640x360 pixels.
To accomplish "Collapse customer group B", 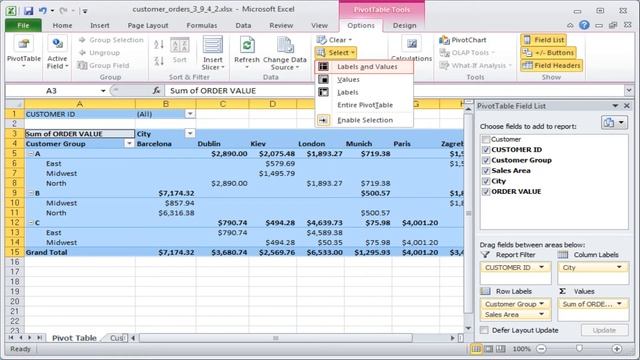I will [31, 193].
